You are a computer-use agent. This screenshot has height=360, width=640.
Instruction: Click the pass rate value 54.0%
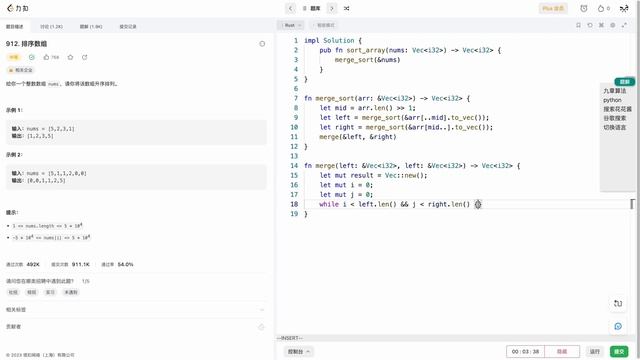pyautogui.click(x=125, y=264)
